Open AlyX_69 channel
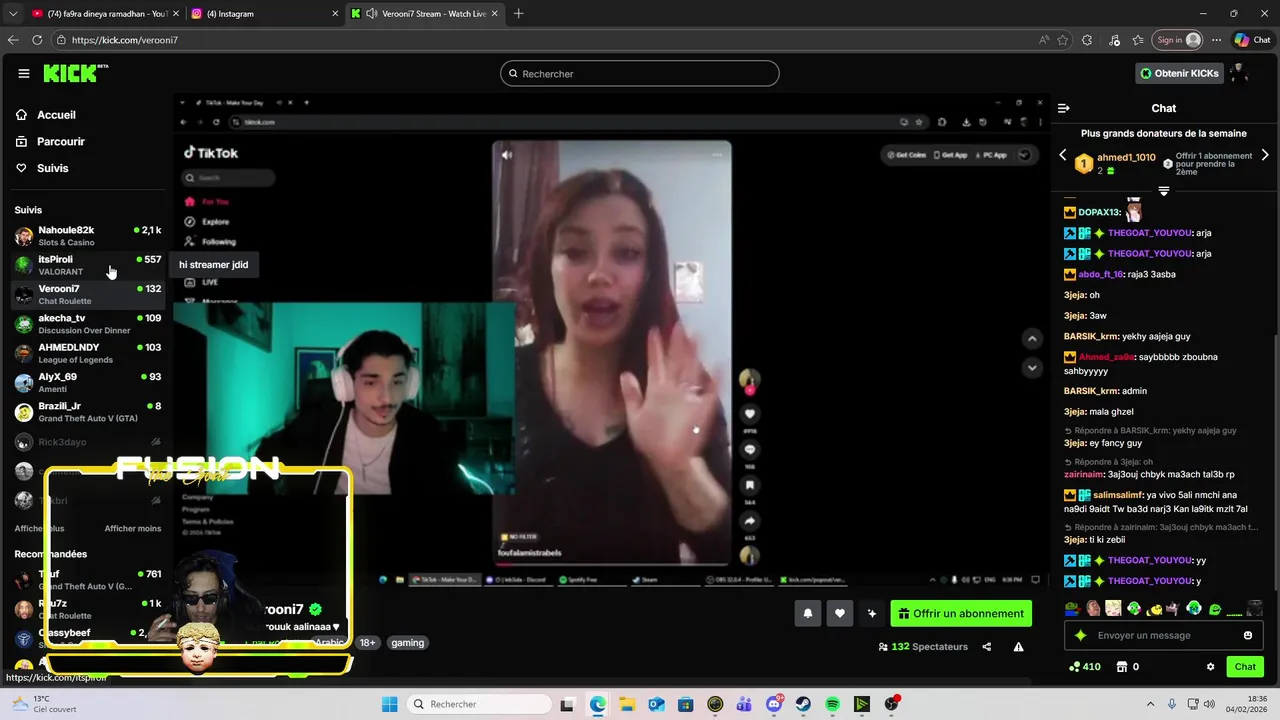The height and width of the screenshot is (720, 1280). [88, 383]
